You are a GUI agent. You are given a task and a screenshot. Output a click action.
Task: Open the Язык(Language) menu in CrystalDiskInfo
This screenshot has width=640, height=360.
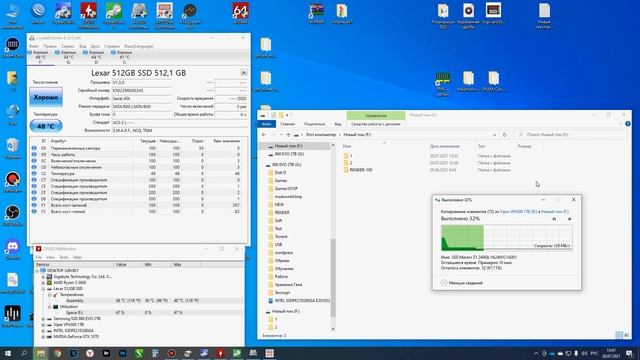click(x=139, y=46)
